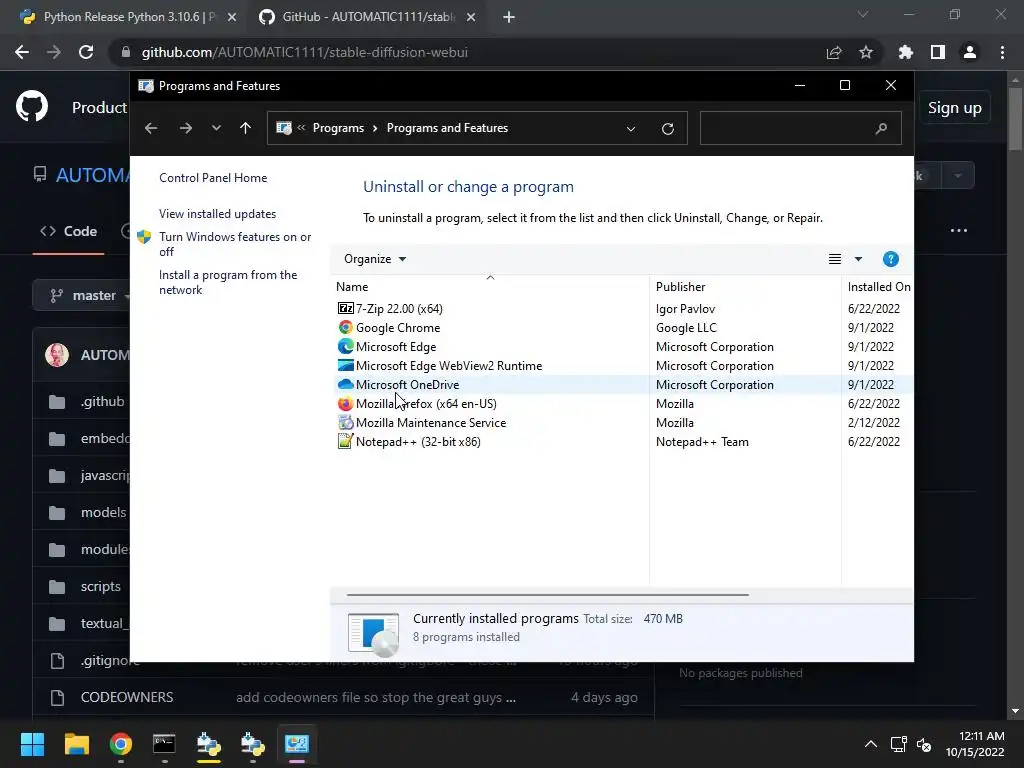Click the search magnifier icon in Control Panel
This screenshot has width=1024, height=768.
[x=882, y=128]
